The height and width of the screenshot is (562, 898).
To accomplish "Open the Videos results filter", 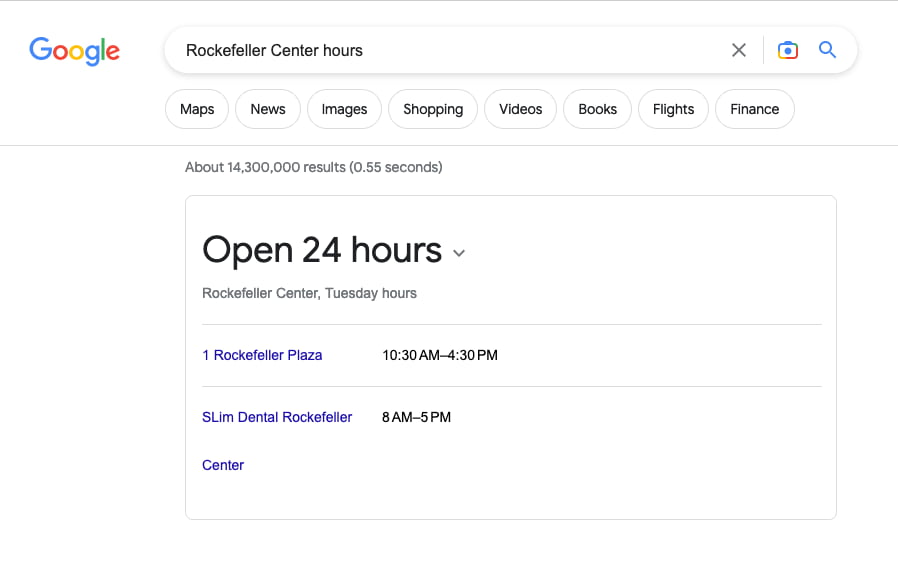I will (520, 109).
